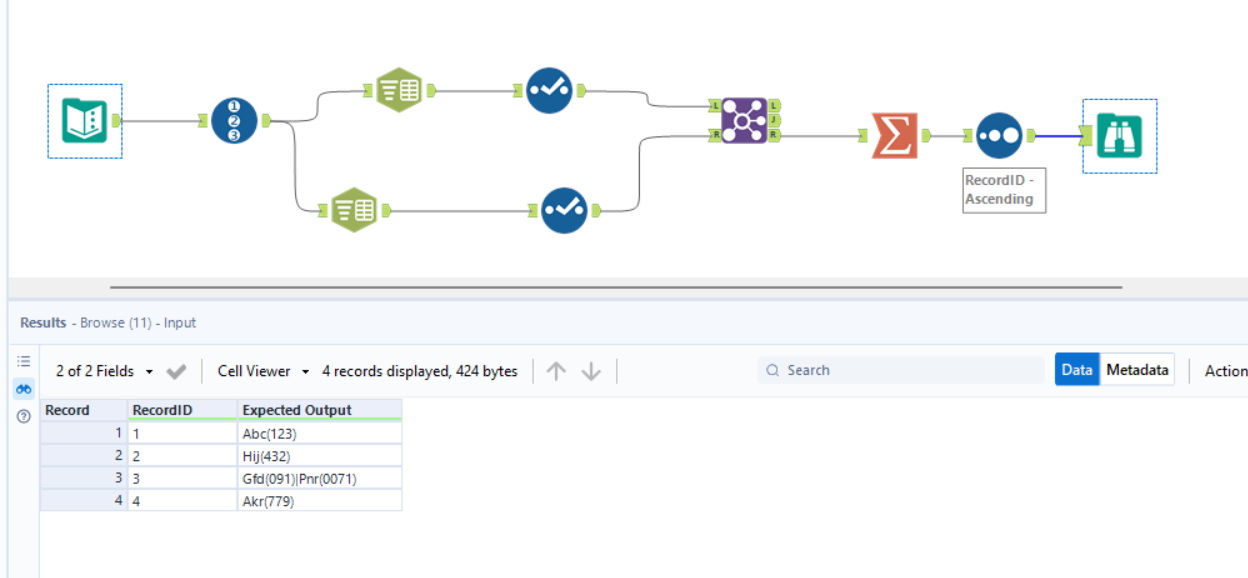Jump to the previous record with up arrow
Screen dimensions: 1248x578
click(557, 371)
